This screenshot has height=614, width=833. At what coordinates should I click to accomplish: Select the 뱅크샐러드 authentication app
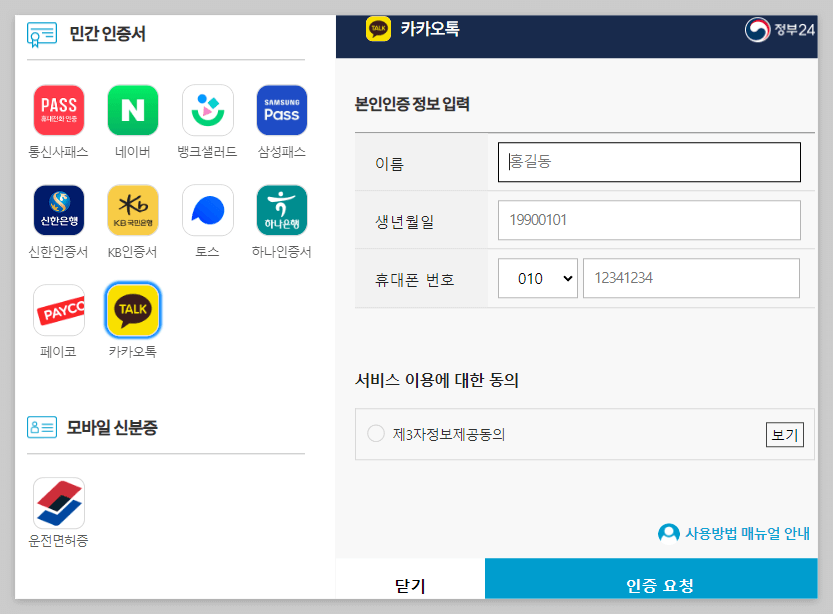206,110
